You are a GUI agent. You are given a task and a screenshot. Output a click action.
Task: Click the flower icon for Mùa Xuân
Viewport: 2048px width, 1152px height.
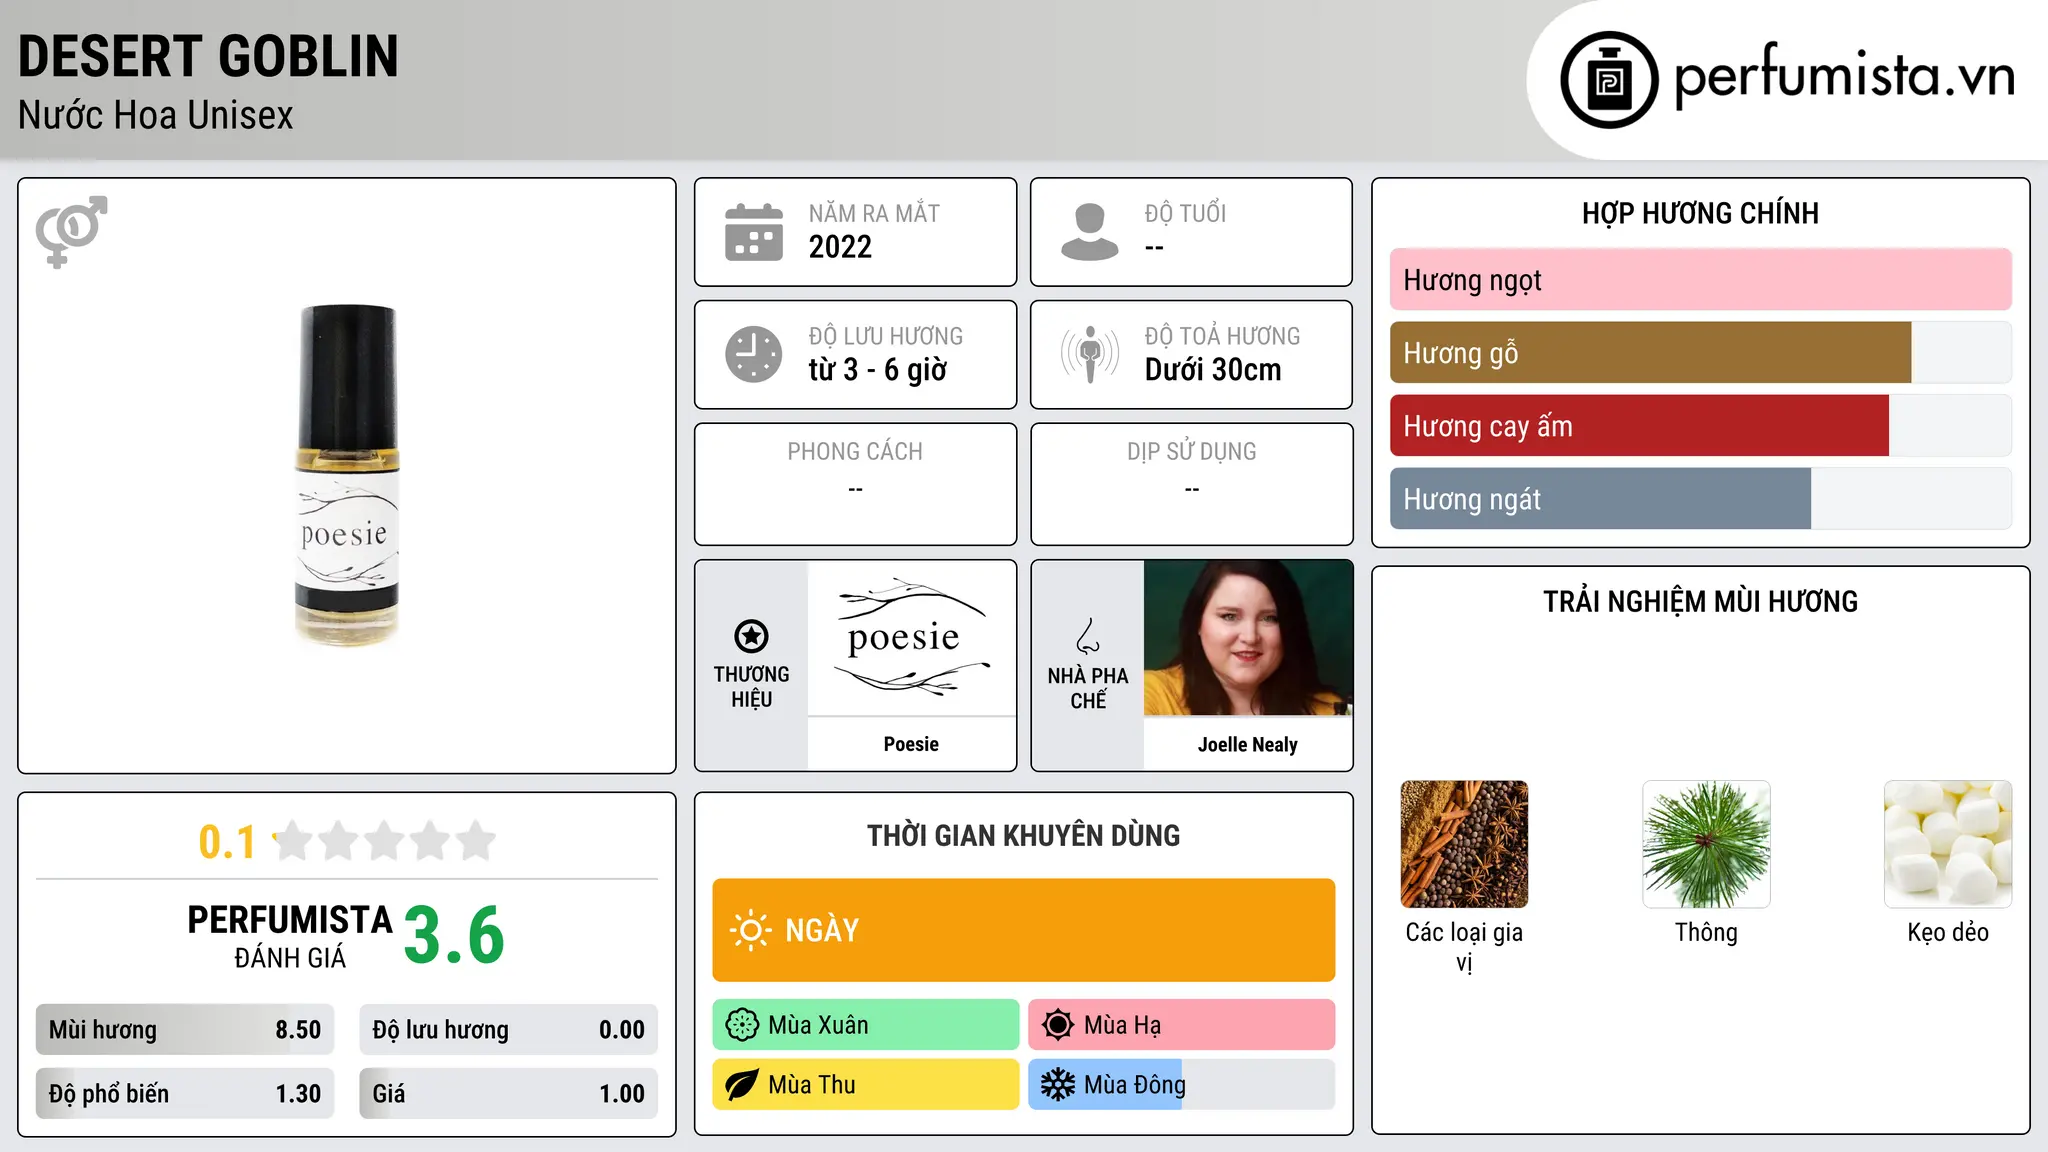point(742,1025)
